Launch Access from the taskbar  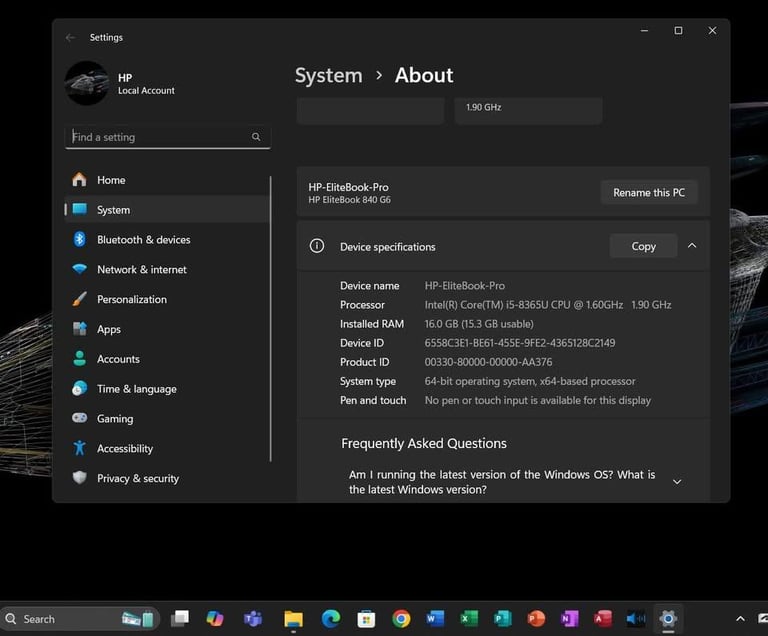[603, 618]
